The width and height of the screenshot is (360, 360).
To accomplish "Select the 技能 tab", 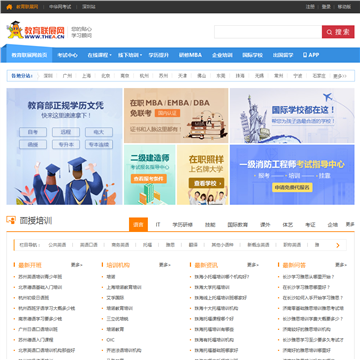I will [x=210, y=225].
